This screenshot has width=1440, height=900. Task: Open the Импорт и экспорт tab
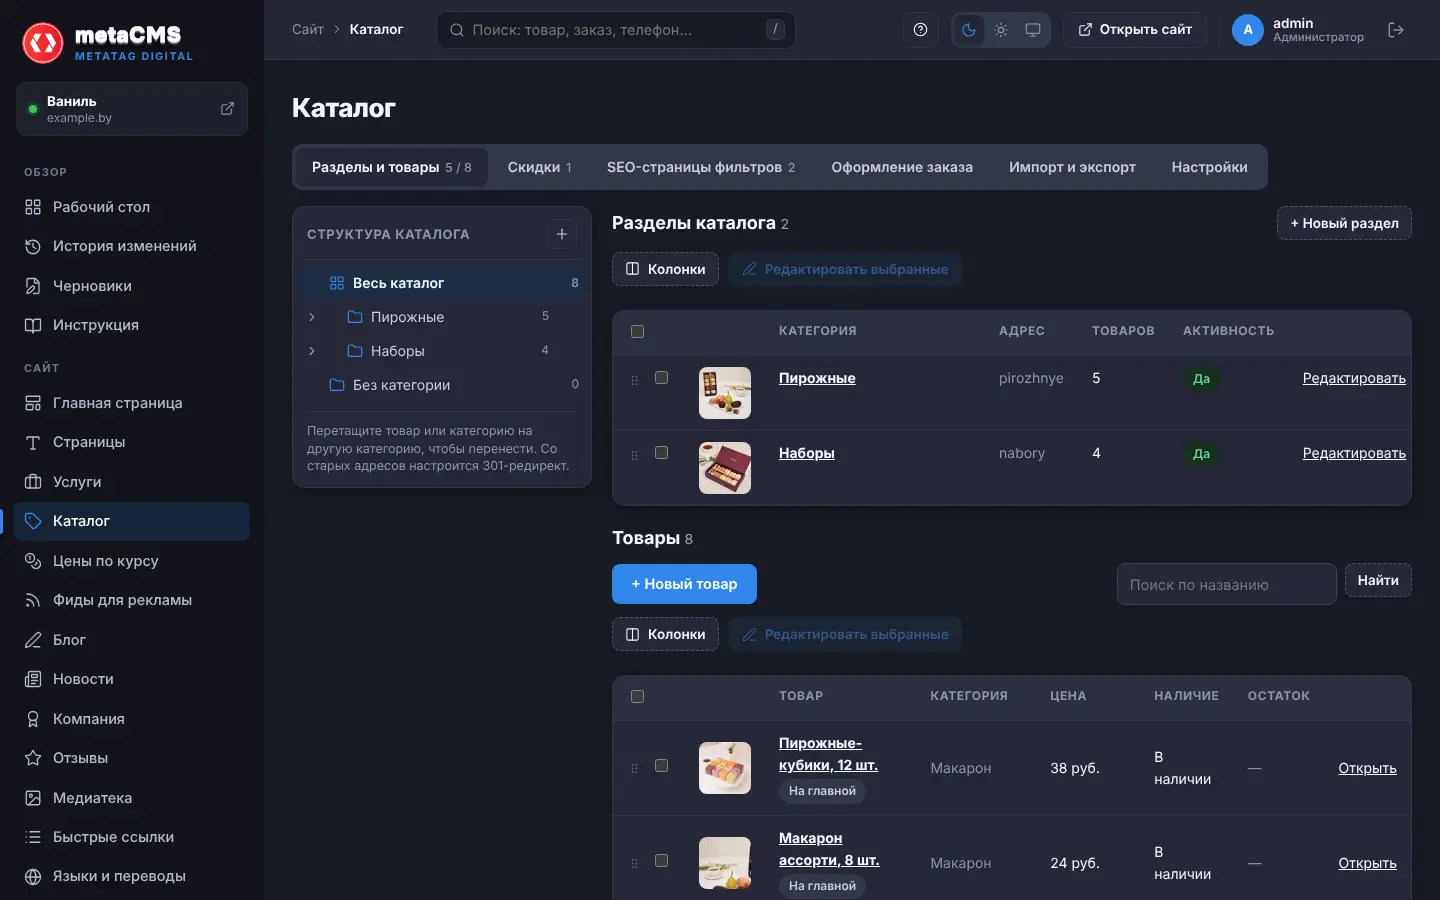coord(1072,167)
